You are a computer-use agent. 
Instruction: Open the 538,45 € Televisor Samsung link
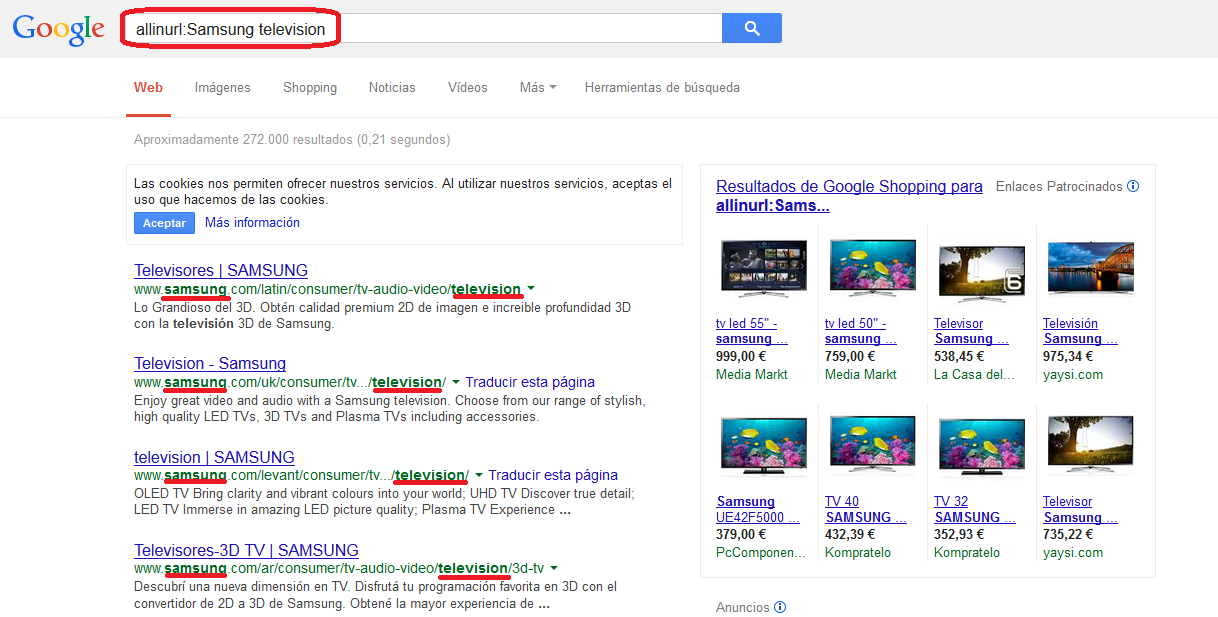tap(970, 331)
